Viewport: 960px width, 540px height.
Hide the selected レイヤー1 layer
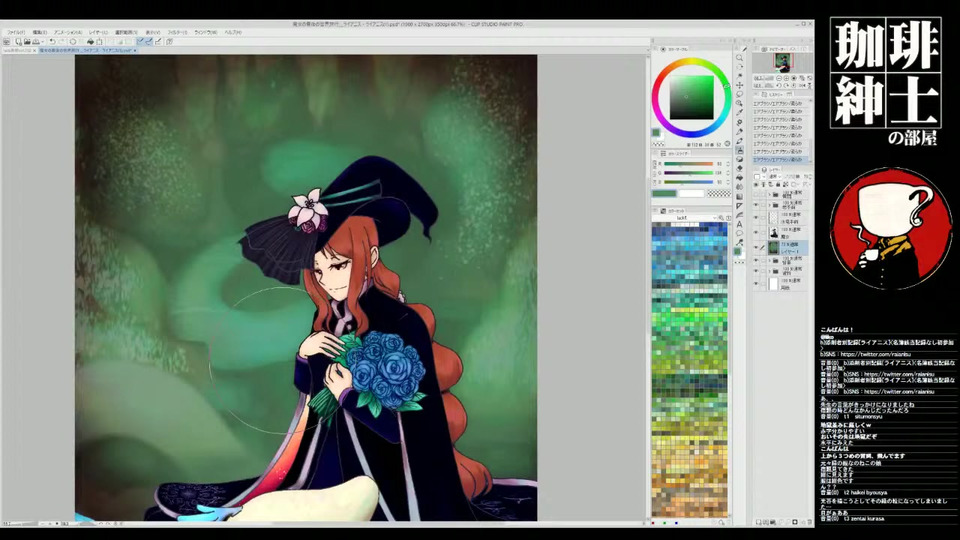756,247
